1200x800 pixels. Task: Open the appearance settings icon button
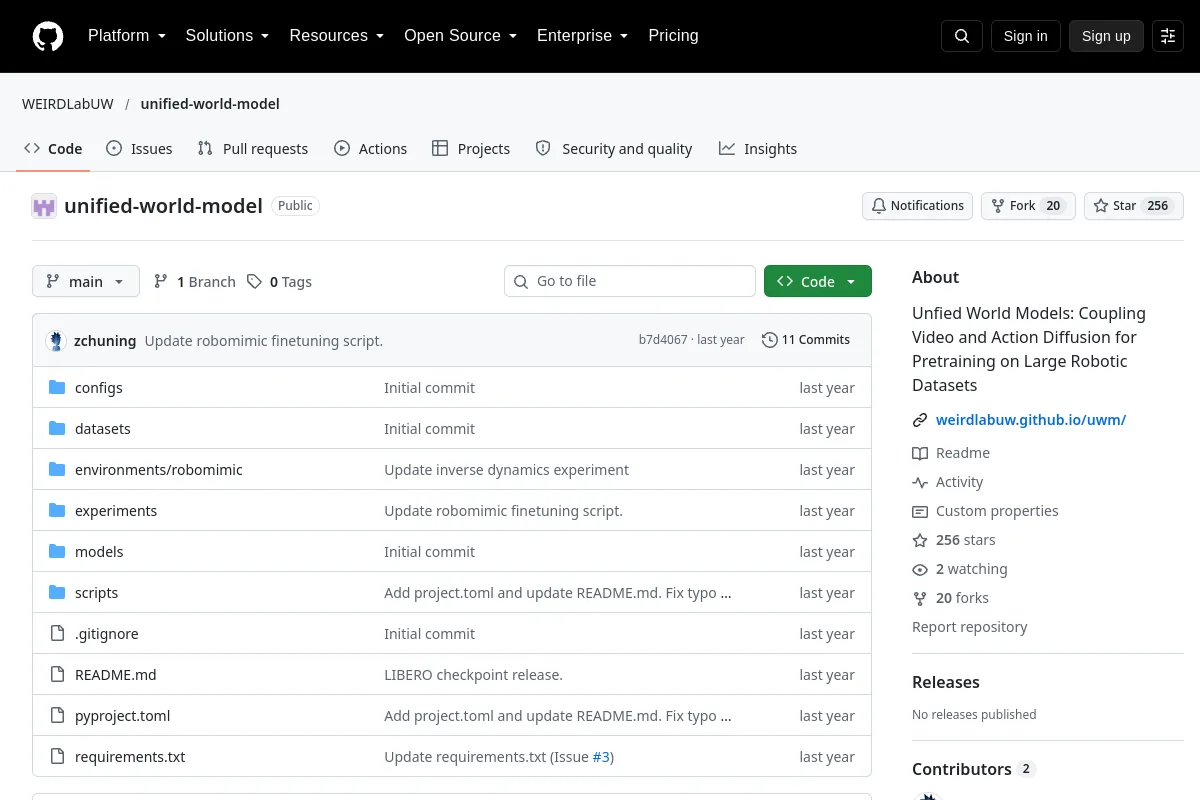tap(1168, 36)
